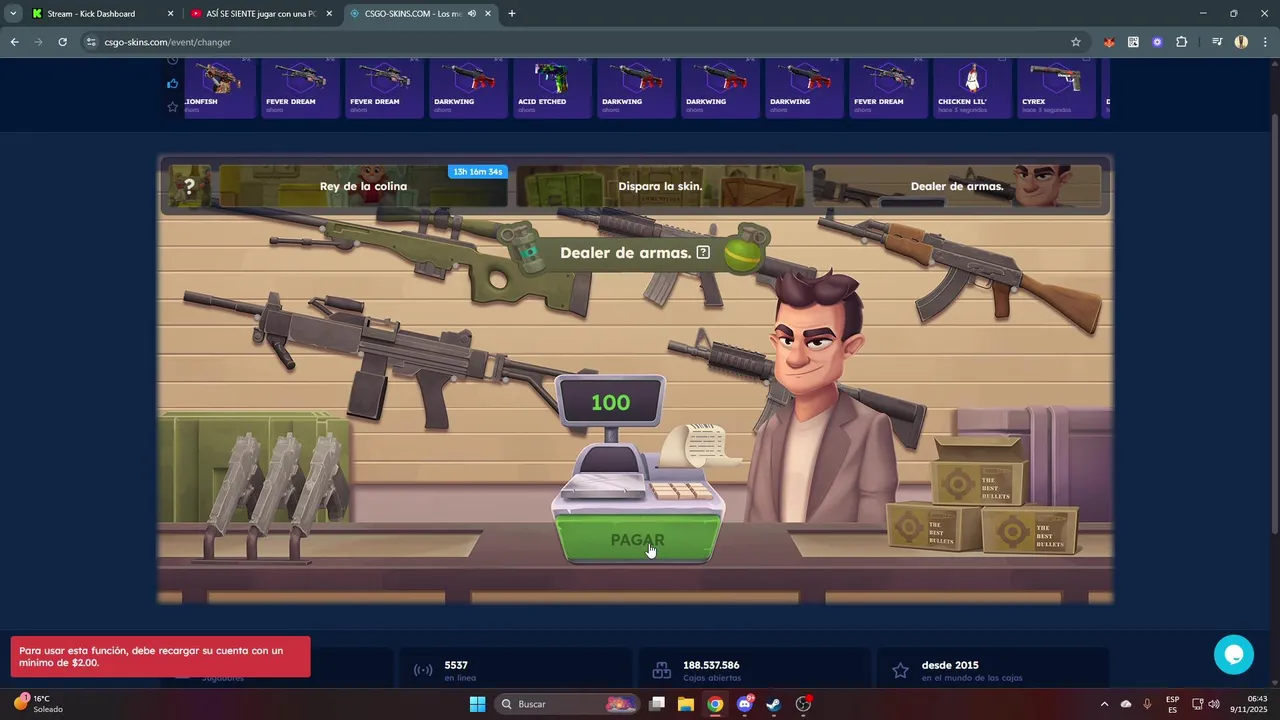This screenshot has height=720, width=1280.
Task: Click the 188.537.586 cajas abiertas stat
Action: pos(754,669)
